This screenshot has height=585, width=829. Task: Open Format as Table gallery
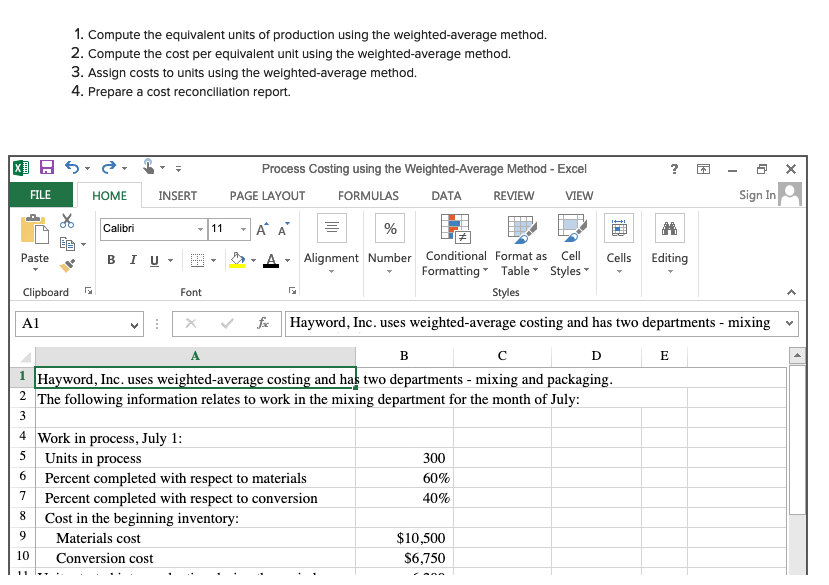point(521,245)
